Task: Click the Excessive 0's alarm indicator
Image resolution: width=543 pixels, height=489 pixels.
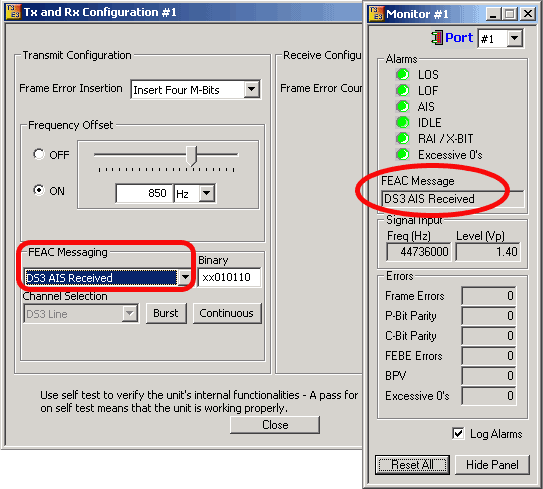Action: coord(403,154)
